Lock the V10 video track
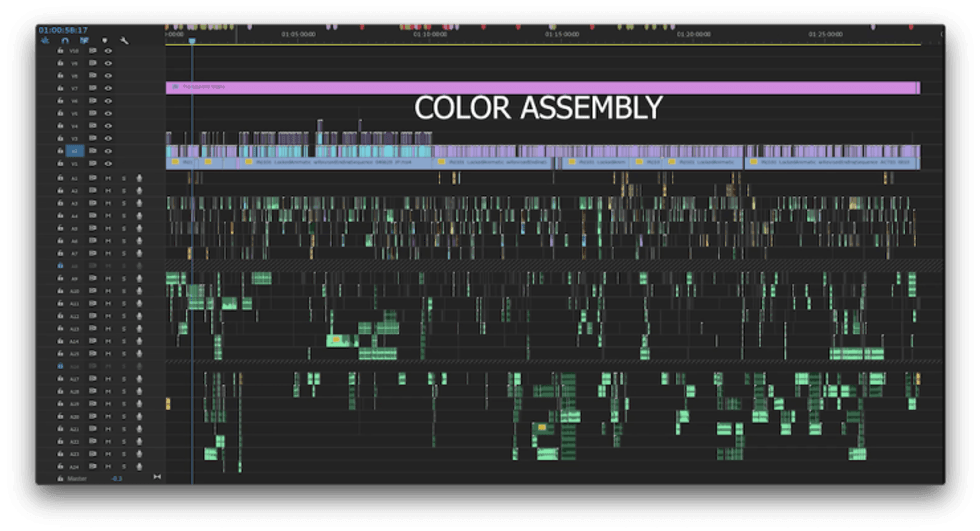 click(x=60, y=51)
